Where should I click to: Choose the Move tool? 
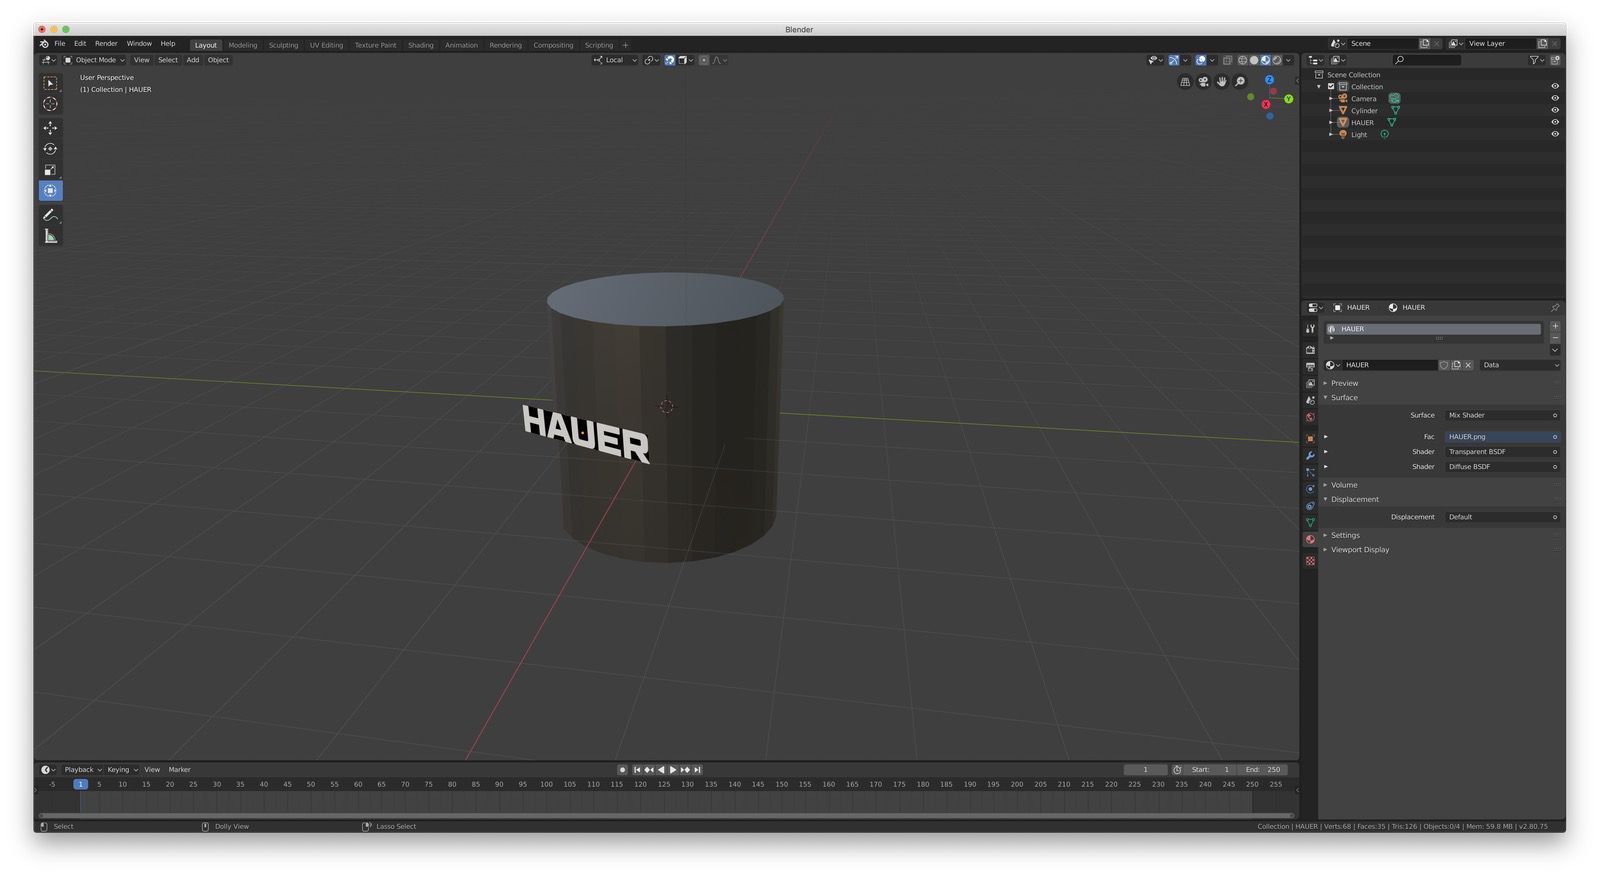tap(50, 128)
